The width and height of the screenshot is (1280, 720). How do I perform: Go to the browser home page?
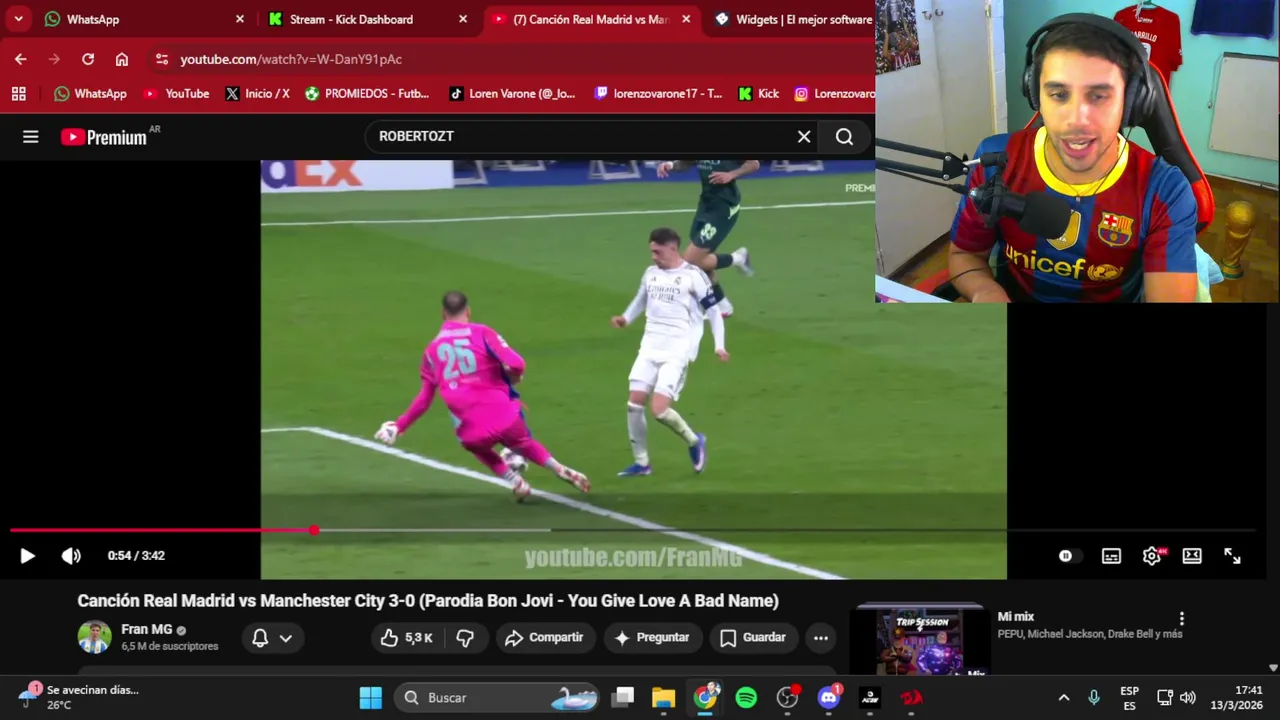pyautogui.click(x=122, y=59)
